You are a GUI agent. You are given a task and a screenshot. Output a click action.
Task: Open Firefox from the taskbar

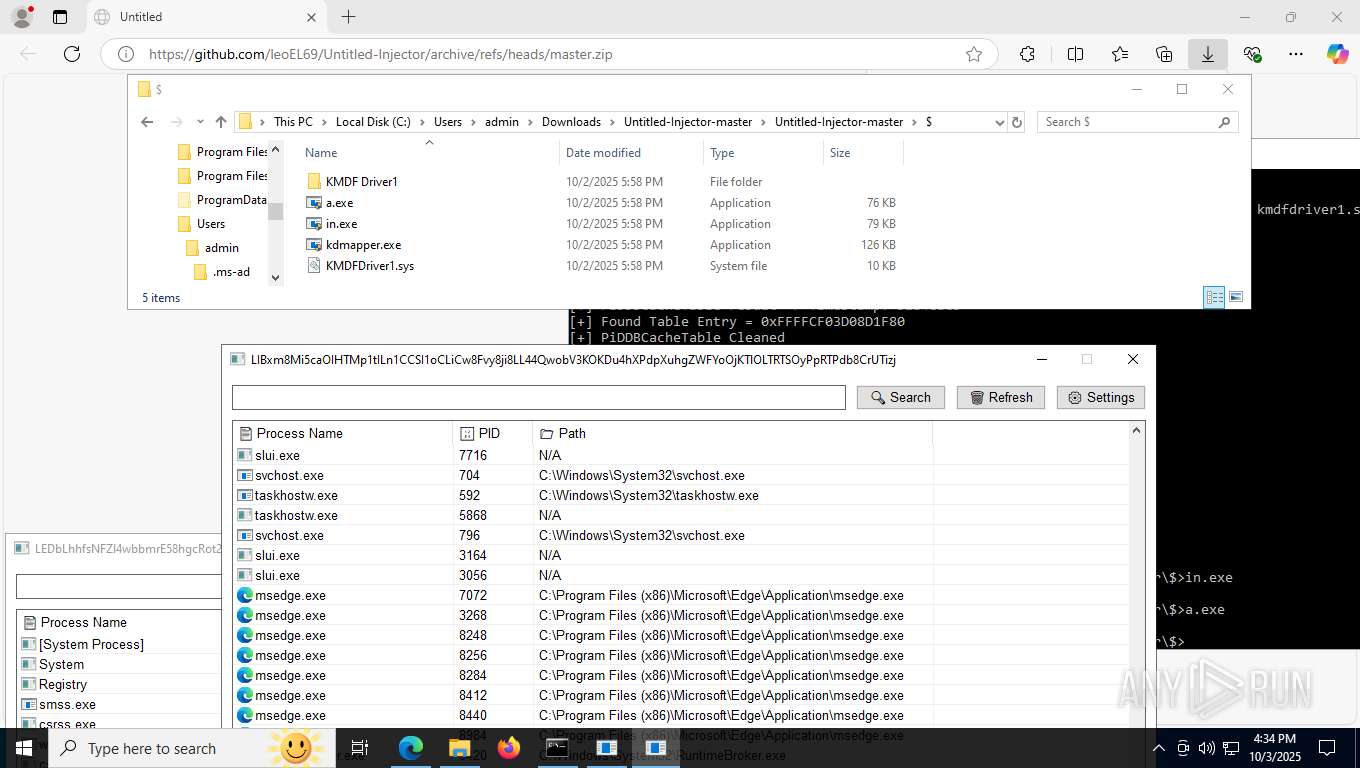pos(509,748)
